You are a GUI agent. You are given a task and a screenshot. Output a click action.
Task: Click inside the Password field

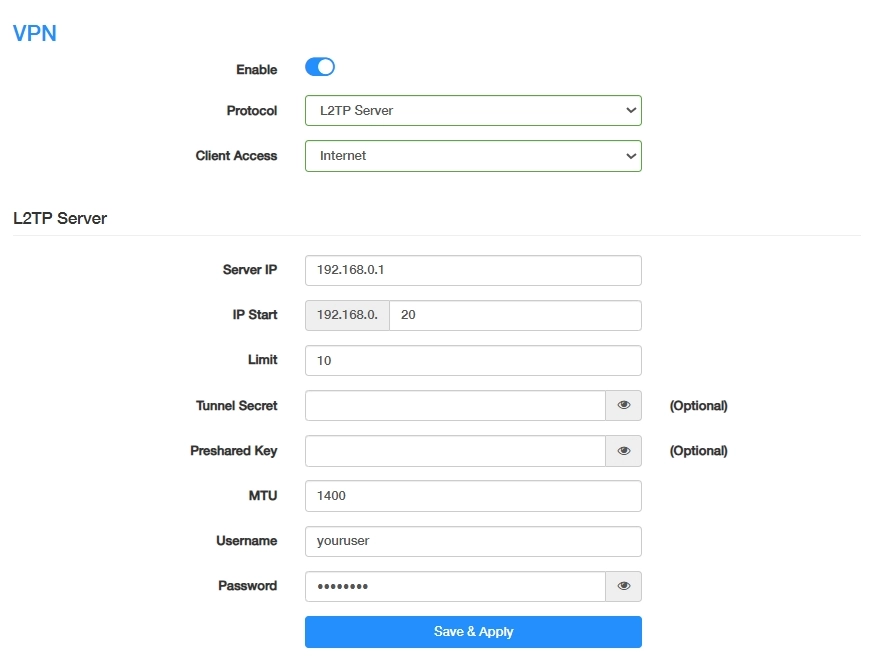click(455, 586)
